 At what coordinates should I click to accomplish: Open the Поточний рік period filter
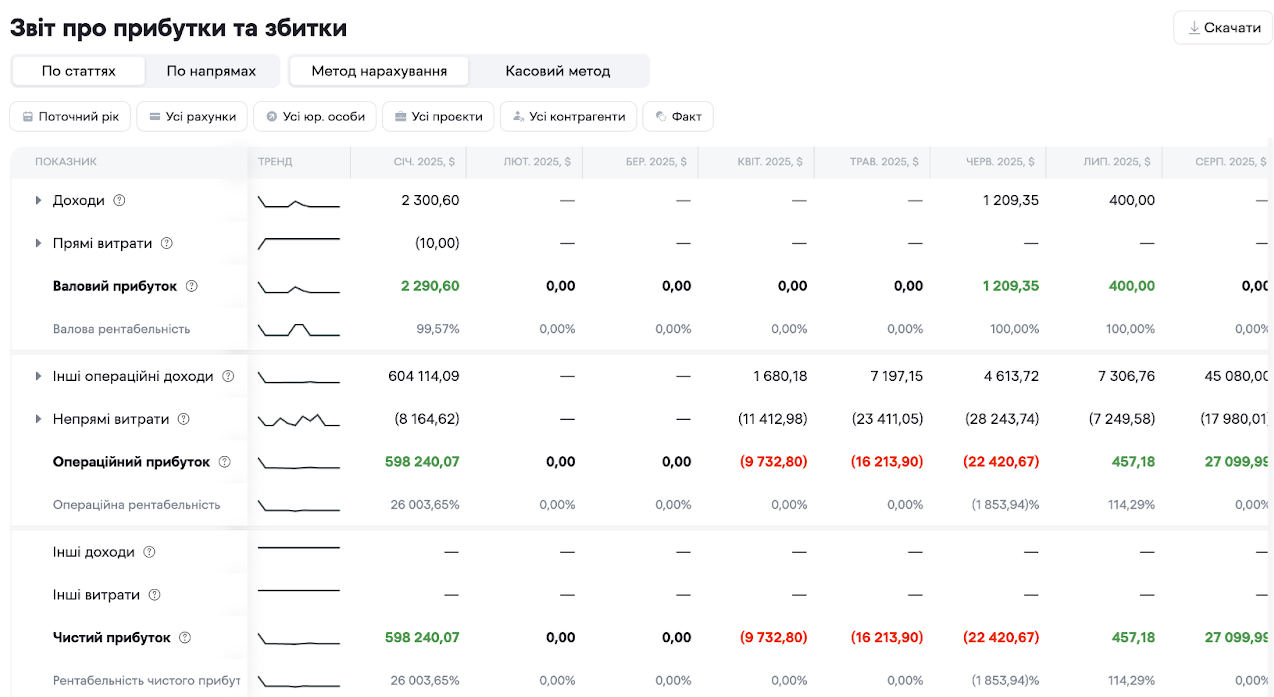70,116
